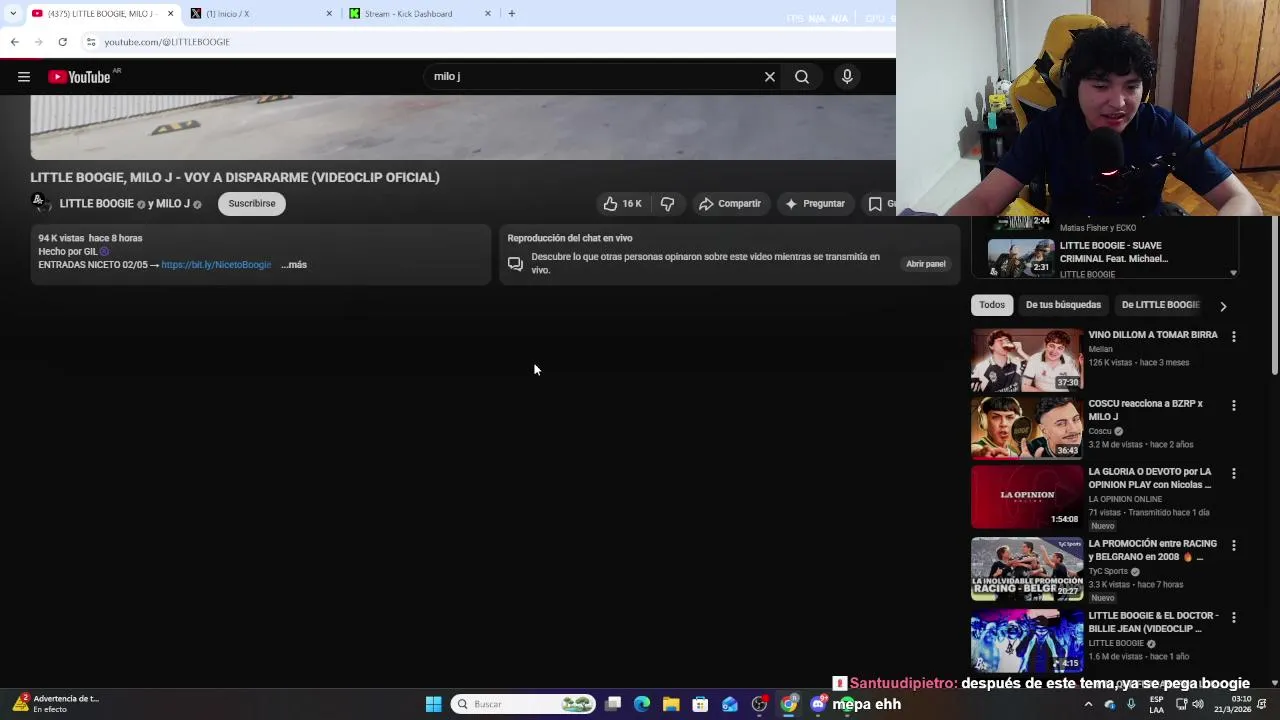Close the Kick Dashboard tab
The height and width of the screenshot is (720, 1280).
pos(488,14)
